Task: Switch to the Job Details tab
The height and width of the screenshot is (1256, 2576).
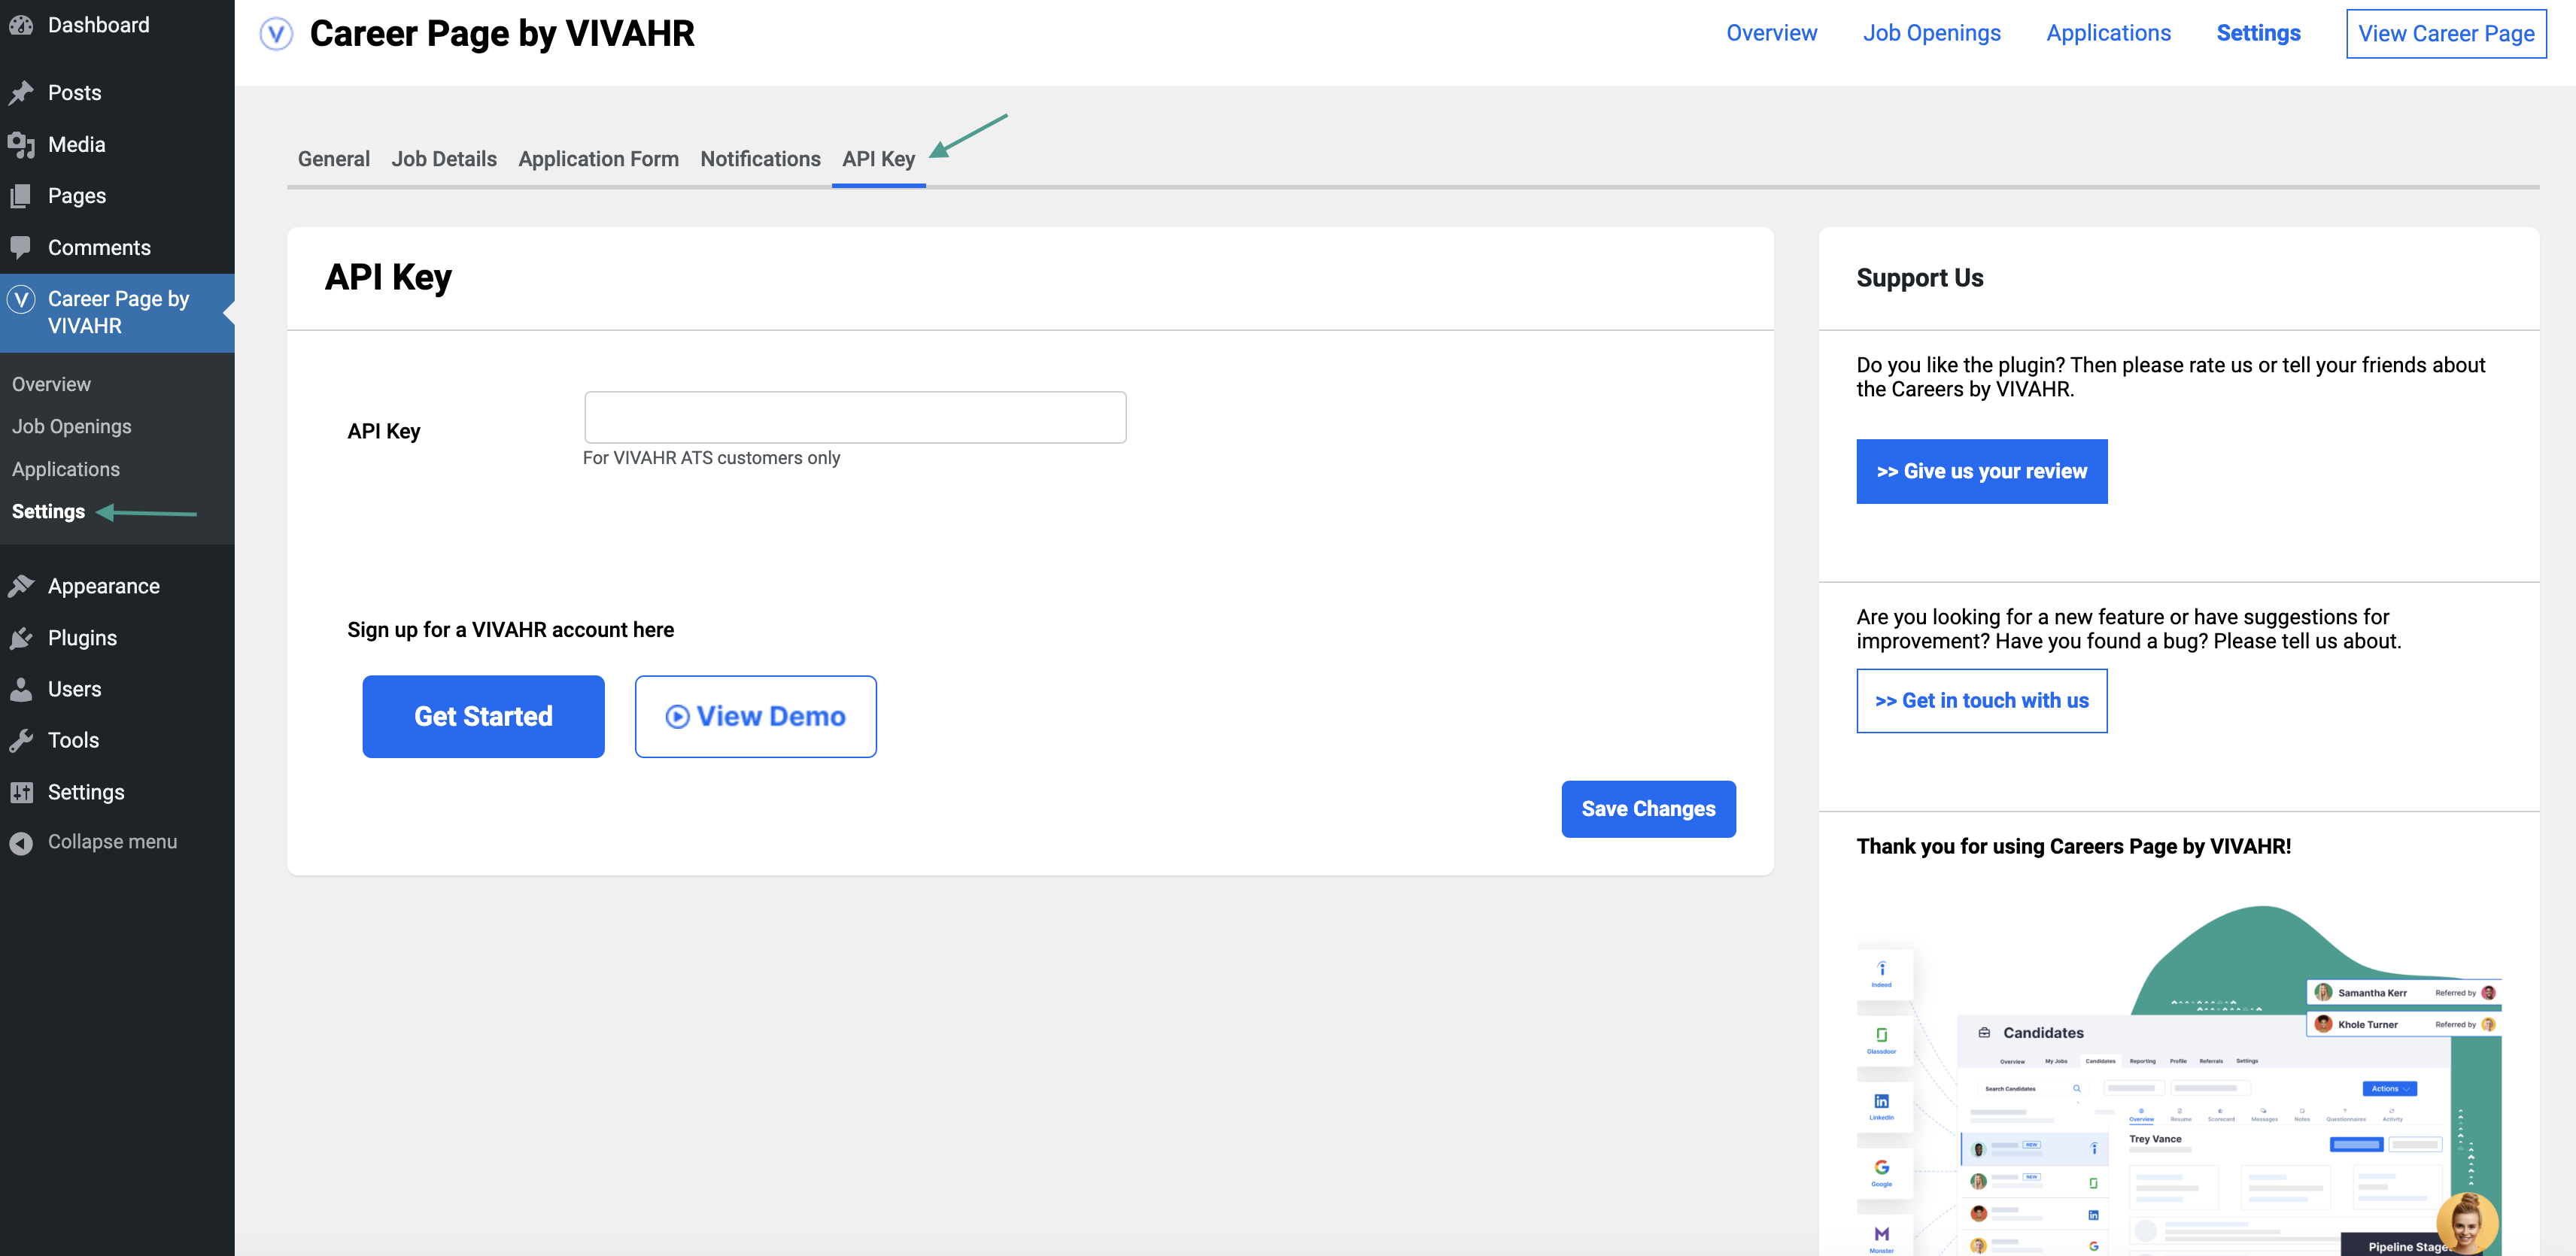Action: coord(444,159)
